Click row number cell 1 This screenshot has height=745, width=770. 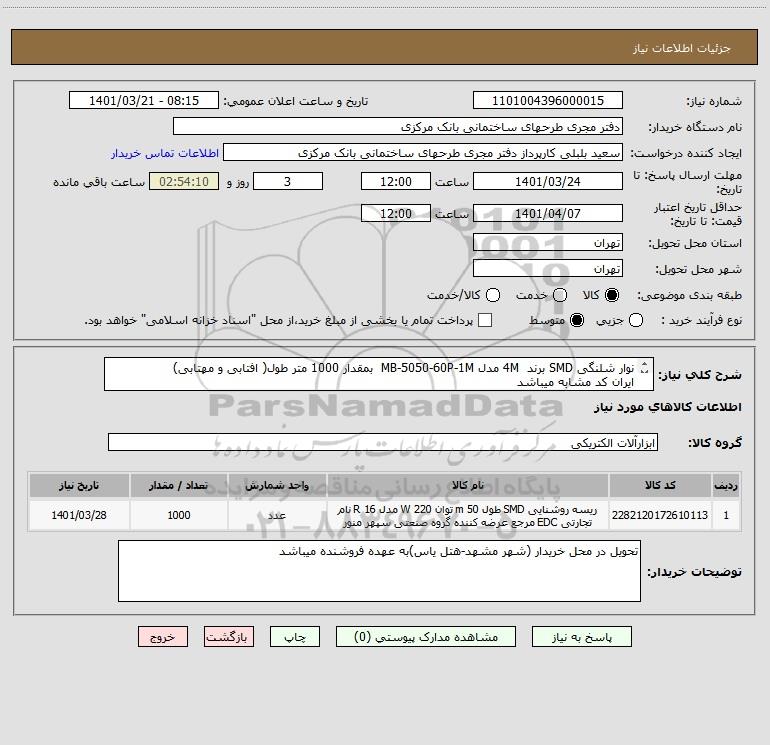(x=726, y=515)
